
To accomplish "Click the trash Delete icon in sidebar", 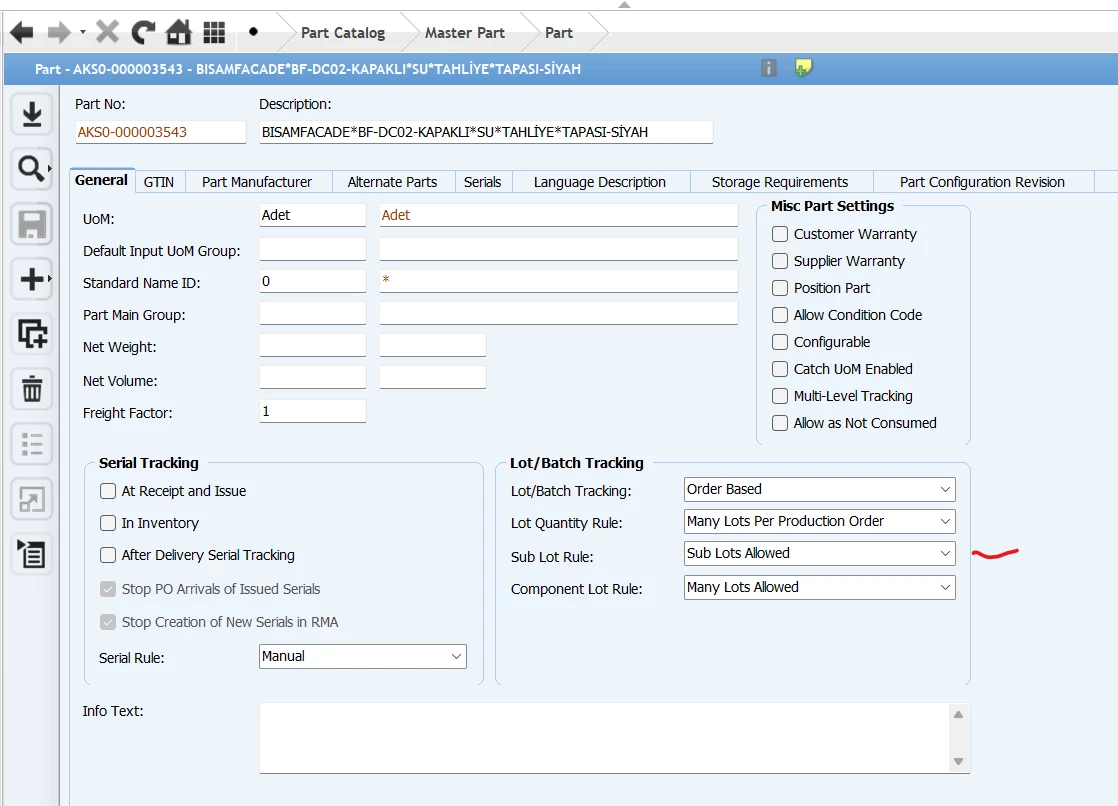I will coord(32,389).
